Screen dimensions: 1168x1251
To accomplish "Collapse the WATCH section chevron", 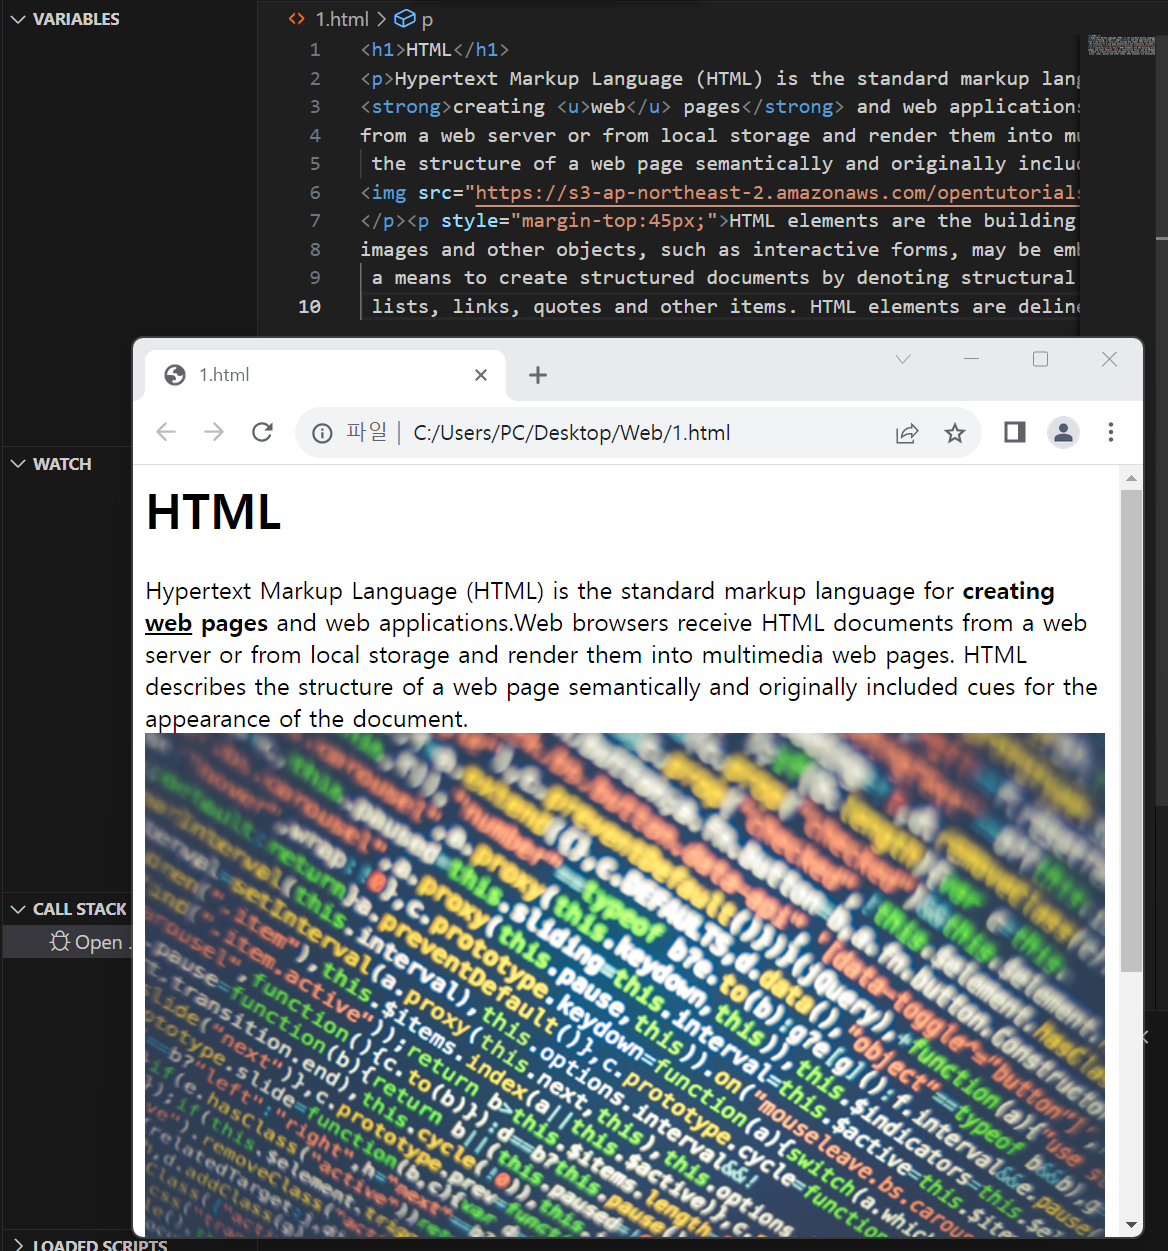I will click(18, 464).
